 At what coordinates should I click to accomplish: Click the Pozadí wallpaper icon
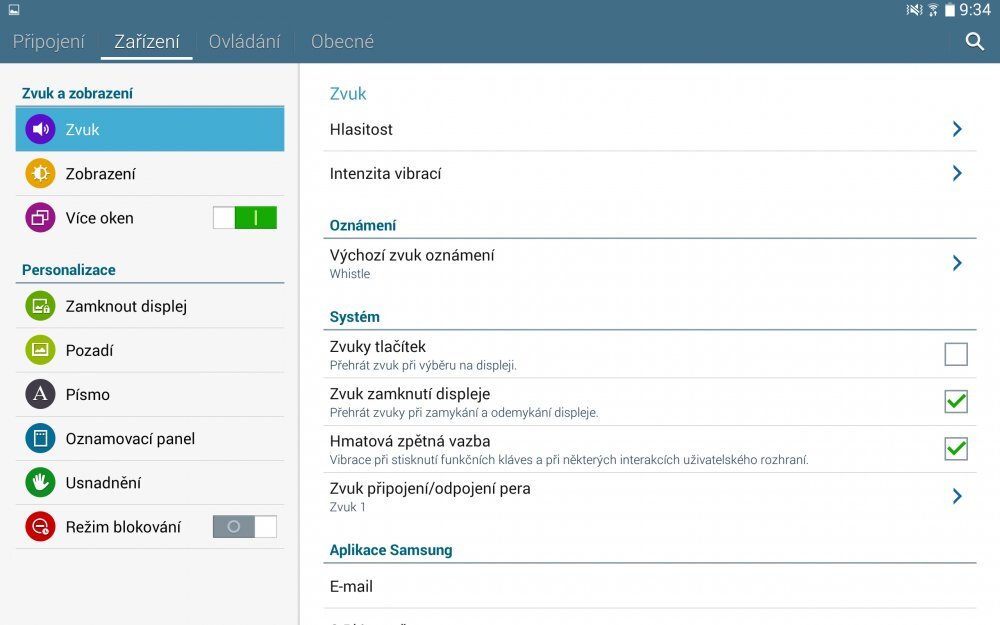(39, 350)
